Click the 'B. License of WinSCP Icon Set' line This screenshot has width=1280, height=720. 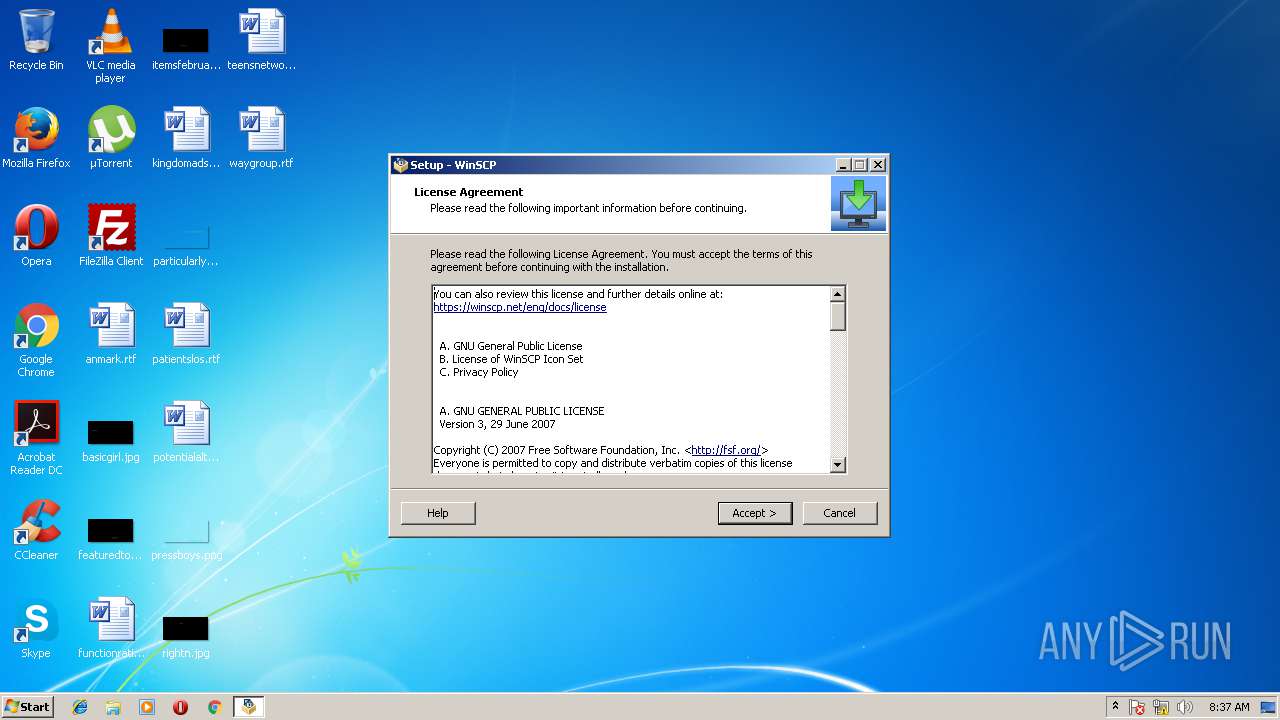click(511, 359)
